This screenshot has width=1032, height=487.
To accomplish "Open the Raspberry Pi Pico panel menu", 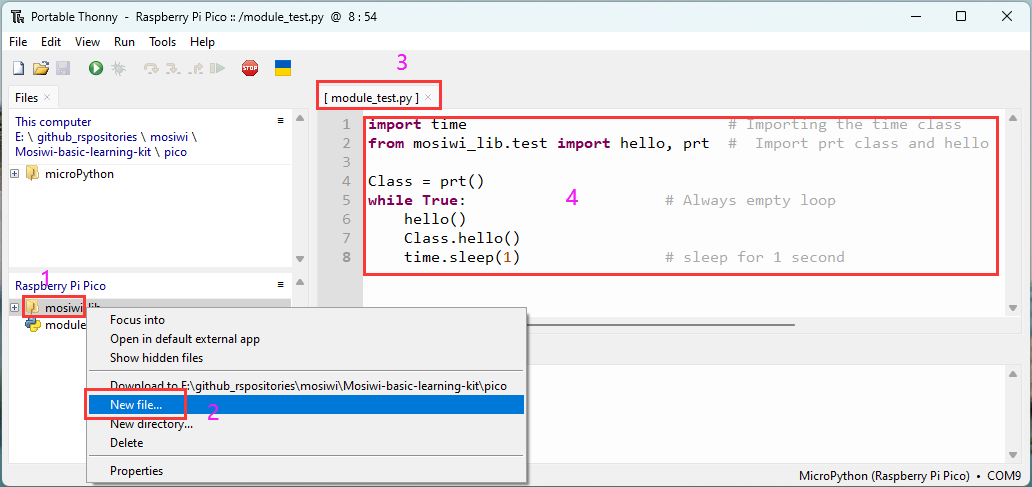I will [280, 284].
